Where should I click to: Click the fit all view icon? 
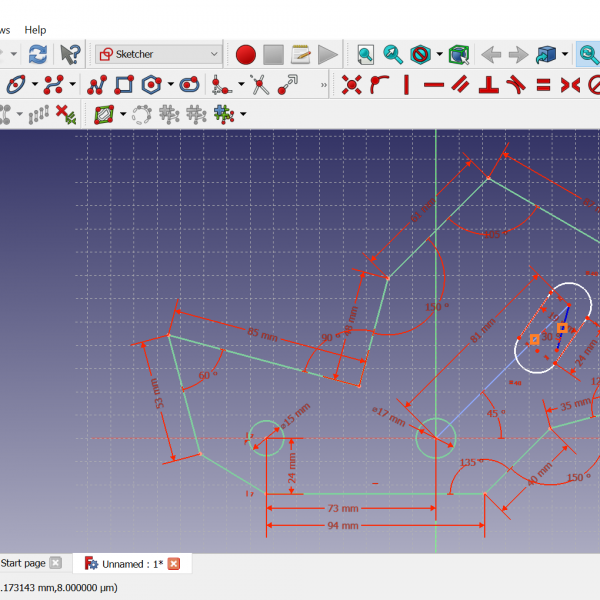tap(366, 54)
